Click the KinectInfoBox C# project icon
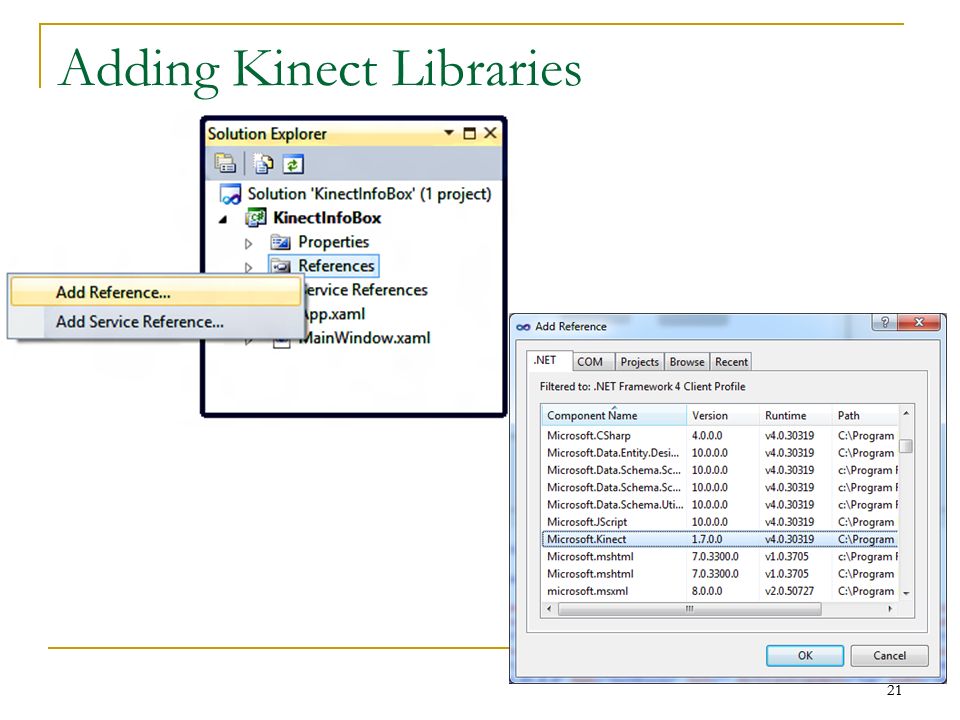 click(256, 217)
